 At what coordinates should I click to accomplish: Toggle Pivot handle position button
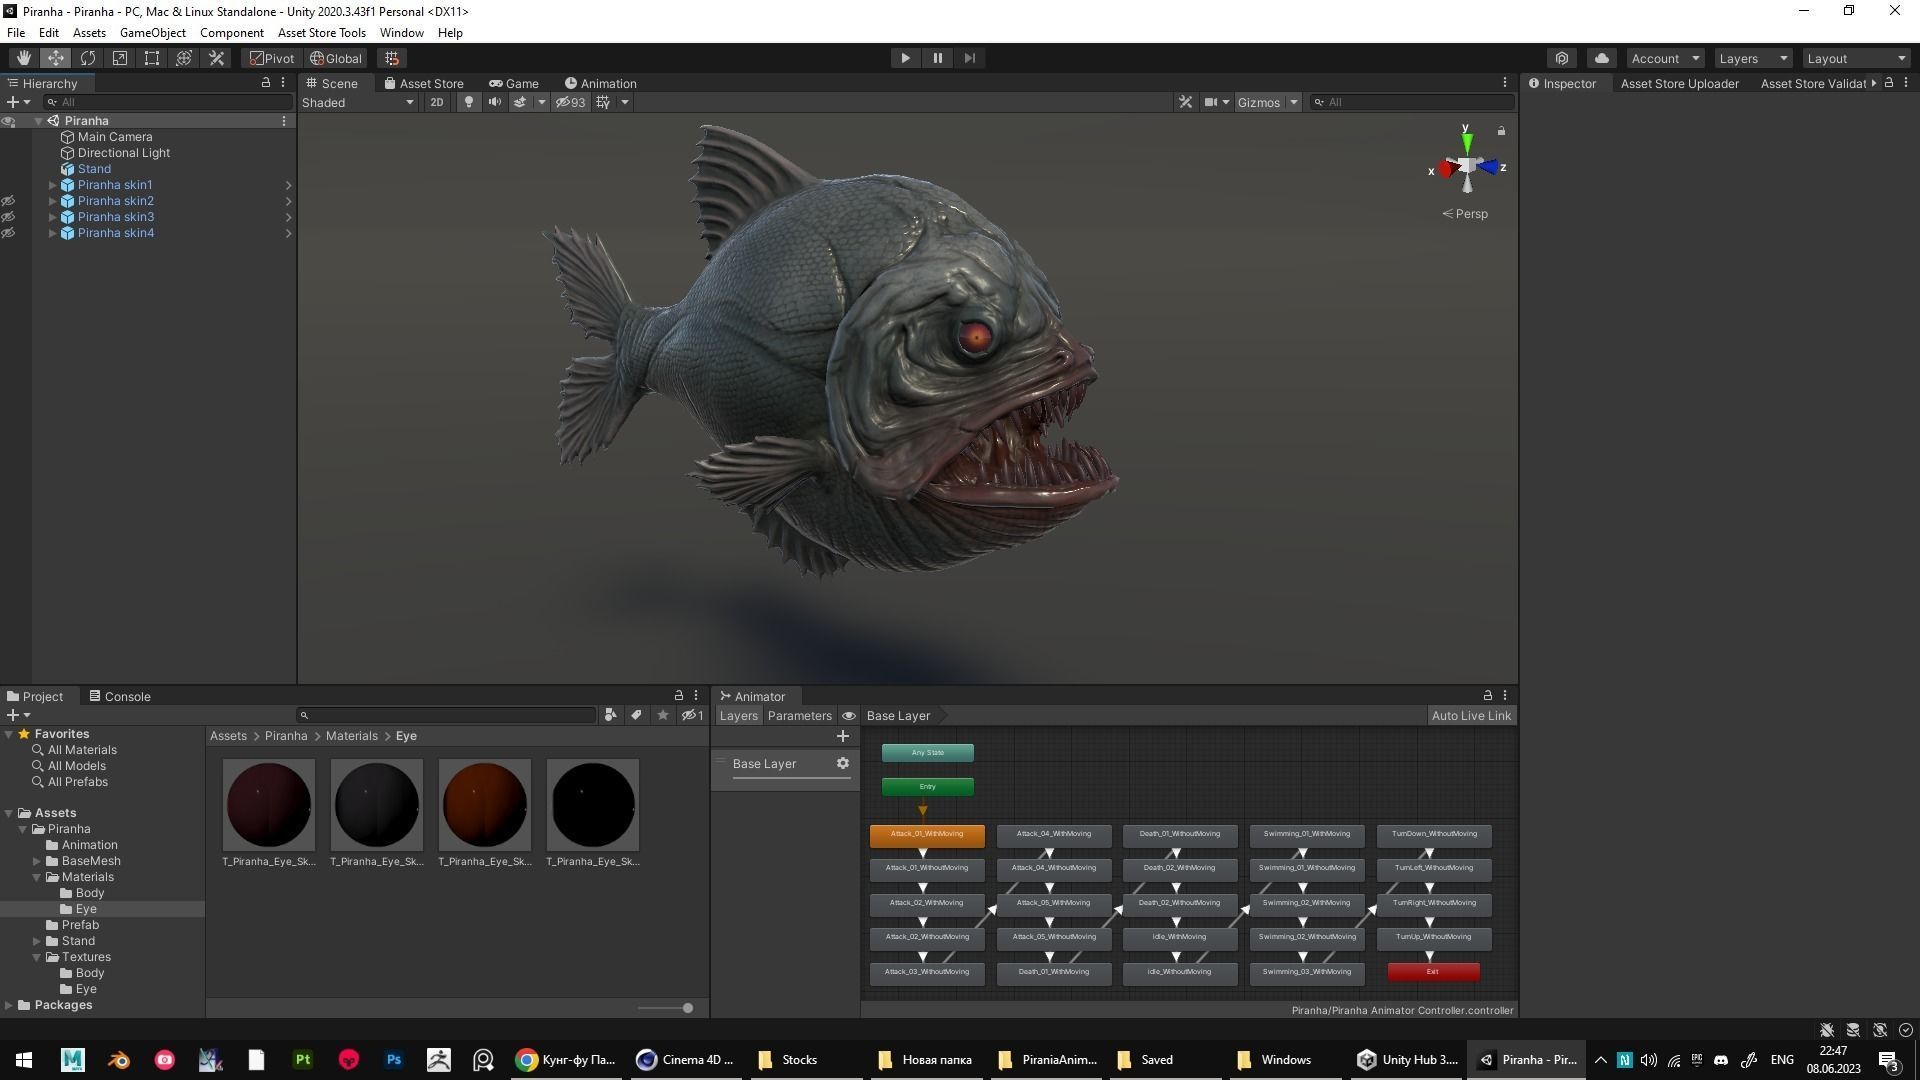pyautogui.click(x=272, y=58)
